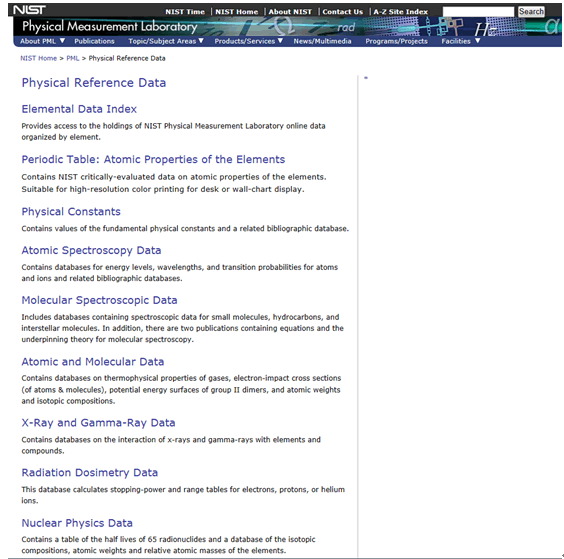Screen dimensions: 564x559
Task: Open the Nuclear Physics Data link
Action: click(x=77, y=523)
